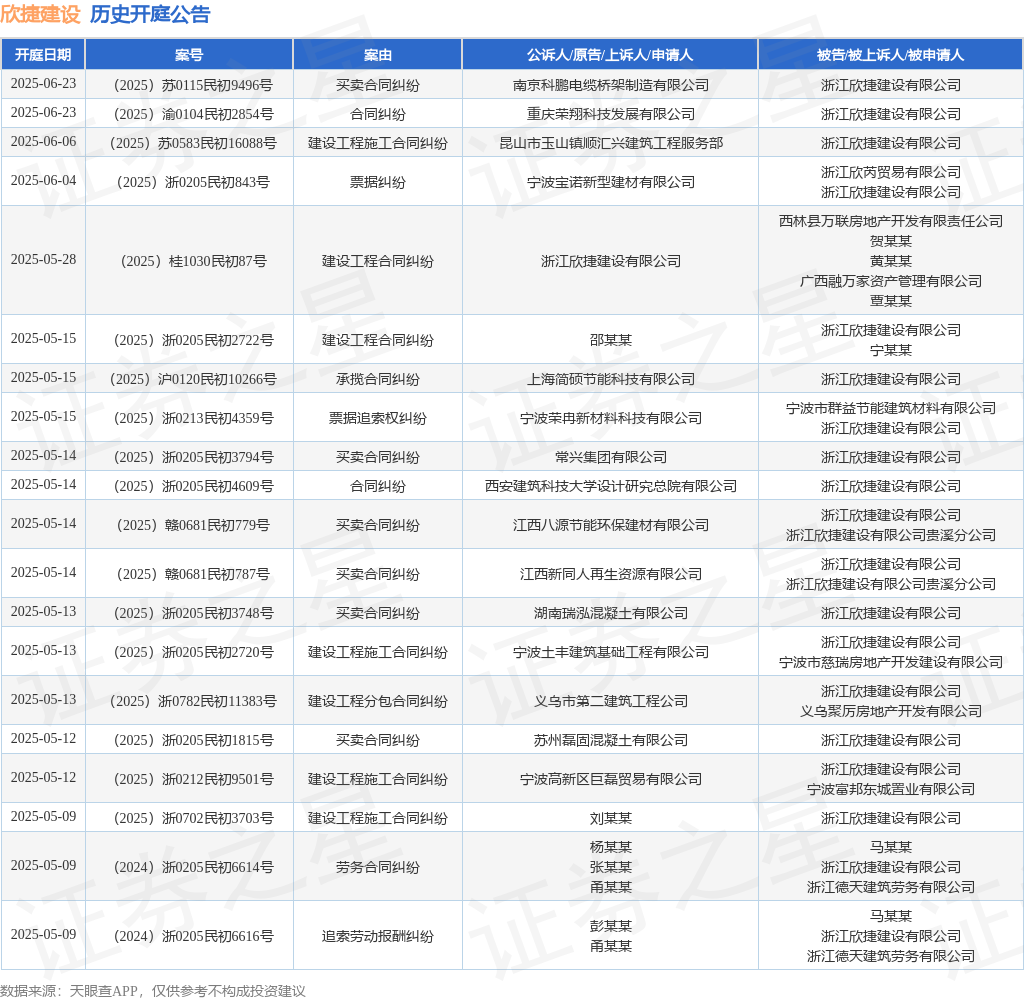The height and width of the screenshot is (1000, 1024).
Task: Select case number (2025)桂1030民初87号
Action: [x=189, y=261]
